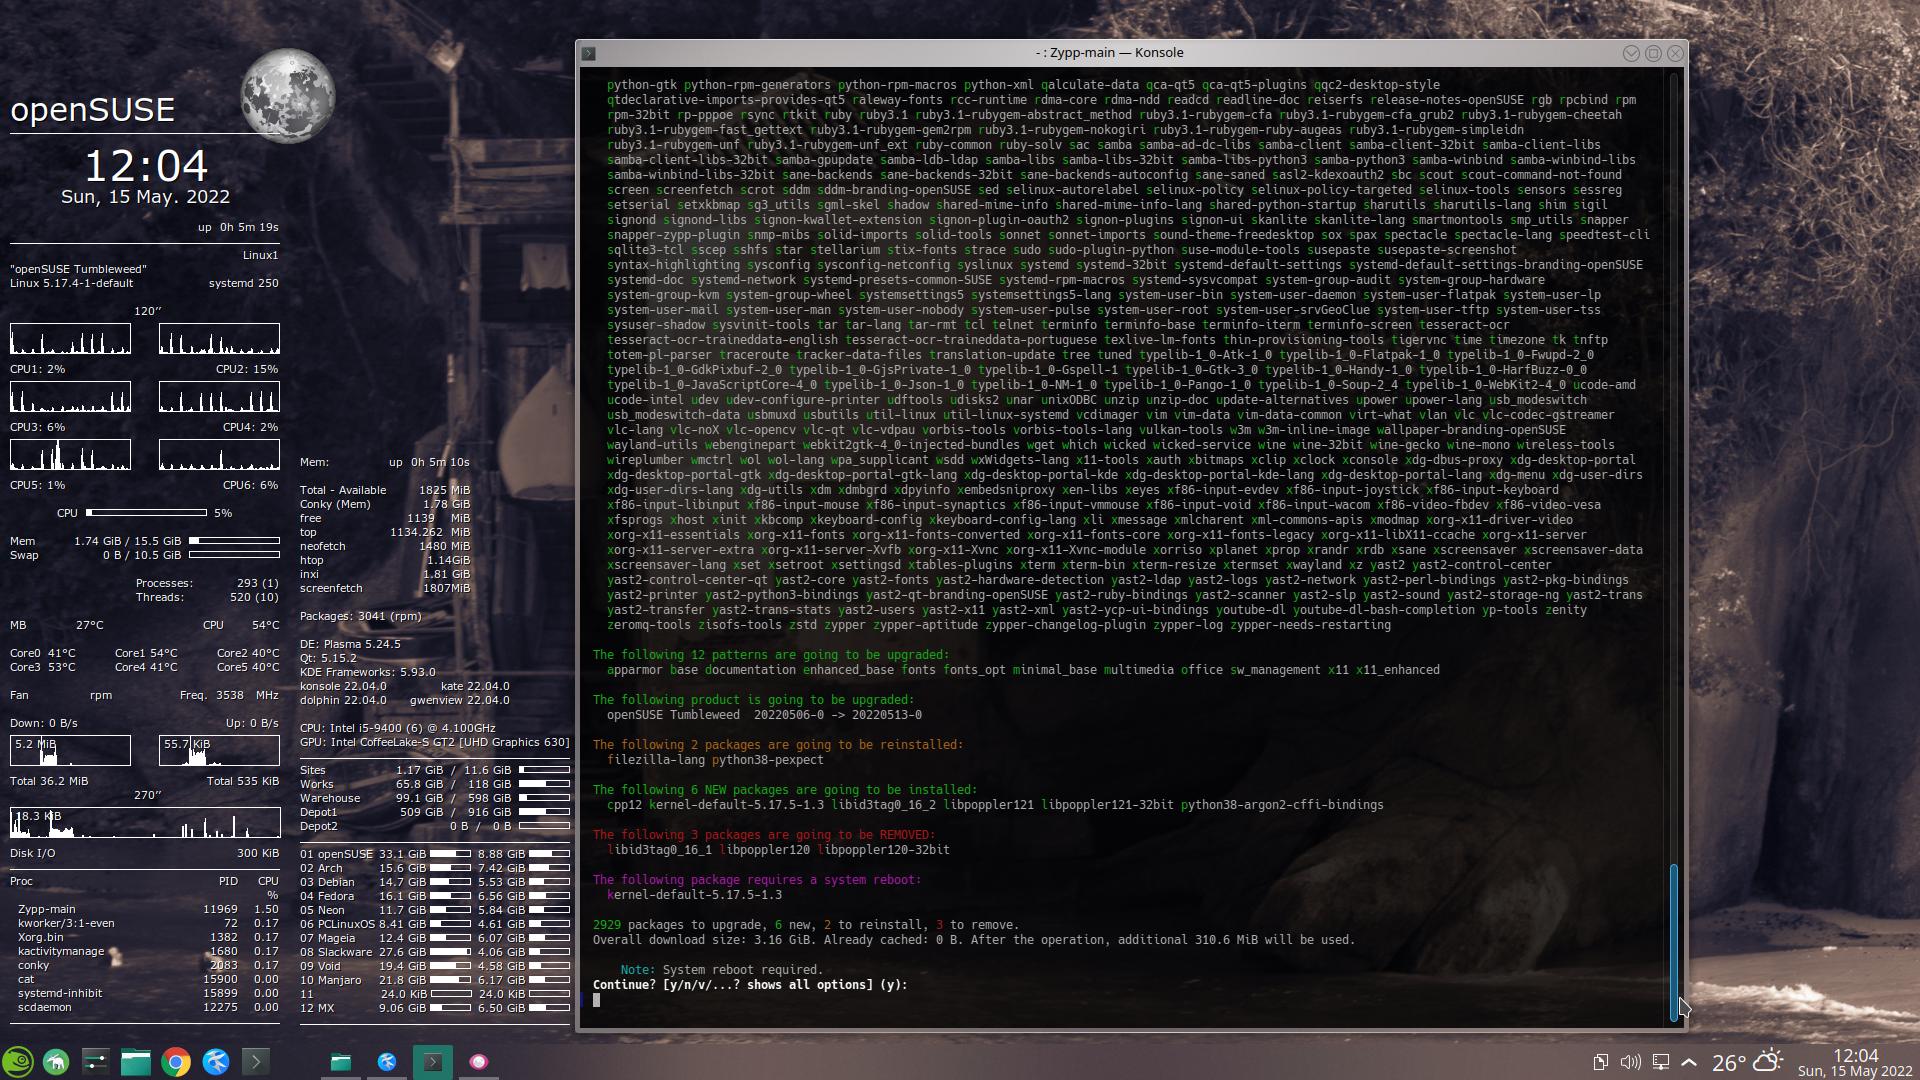Open the network connection tray icon
This screenshot has height=1080, width=1920.
(x=1660, y=1062)
